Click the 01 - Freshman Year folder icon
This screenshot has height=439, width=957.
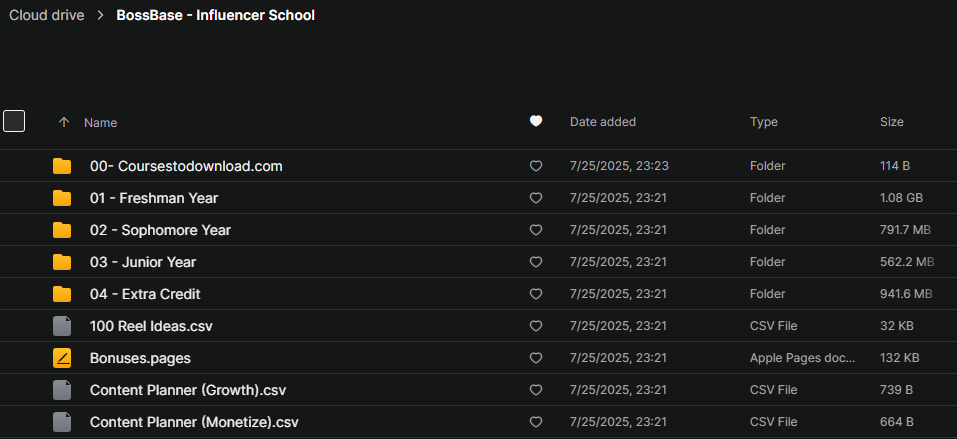click(x=62, y=198)
